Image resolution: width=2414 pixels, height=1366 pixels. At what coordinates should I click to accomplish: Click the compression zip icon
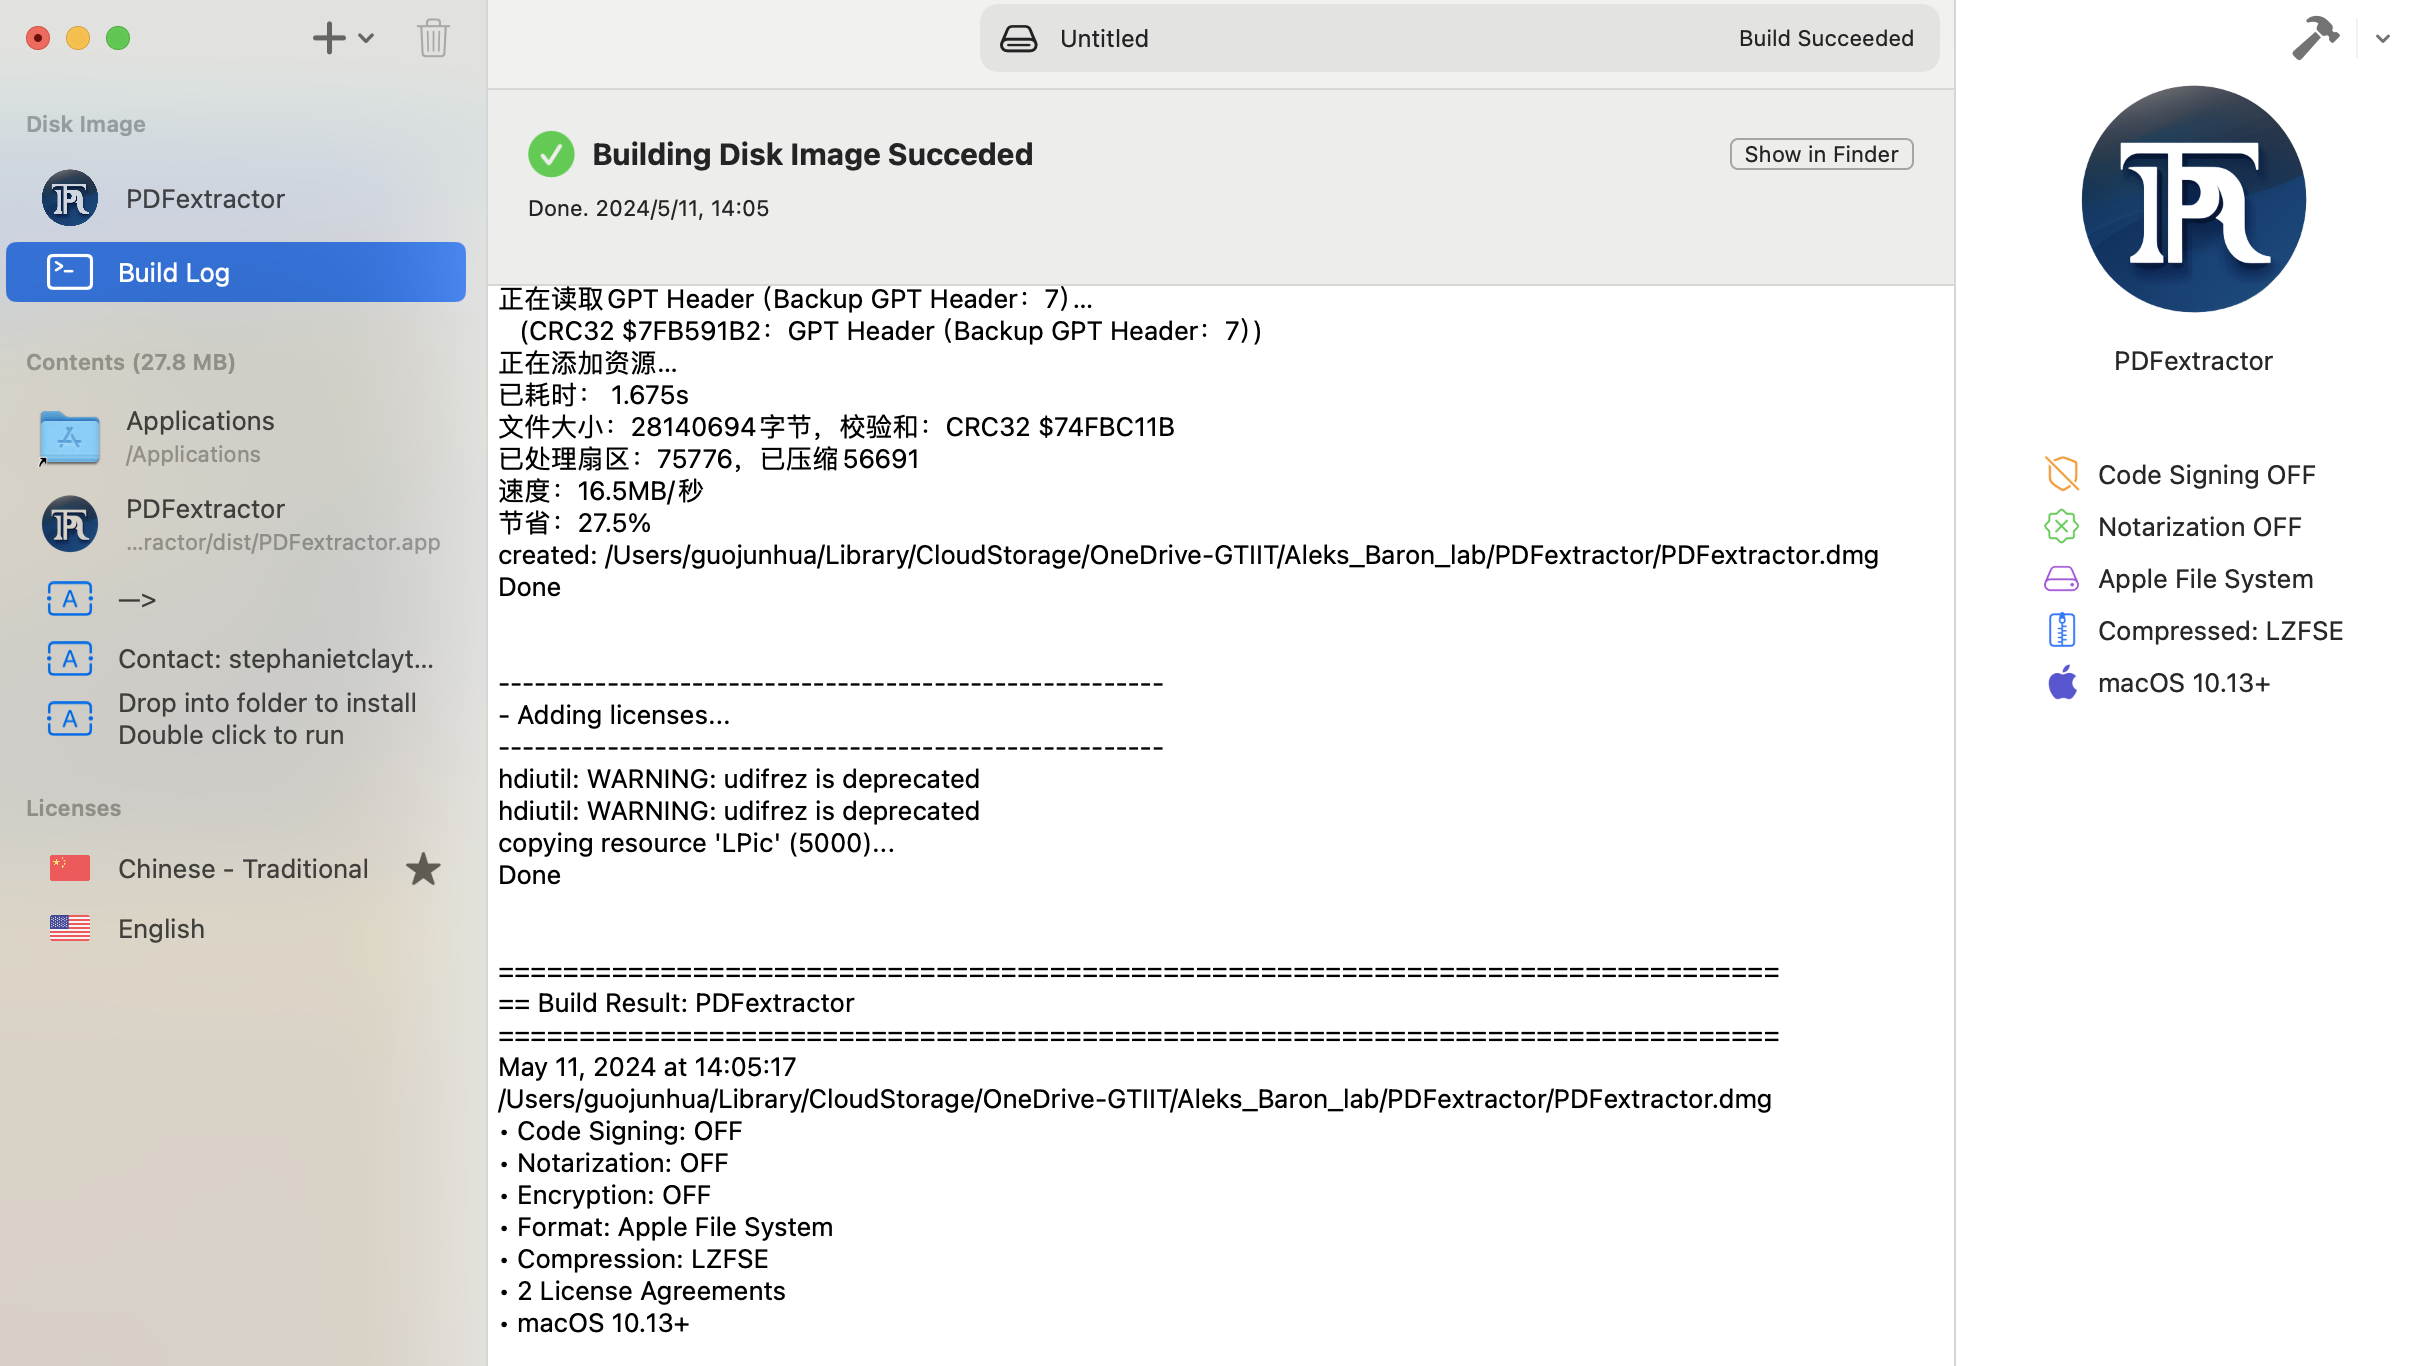coord(2061,631)
